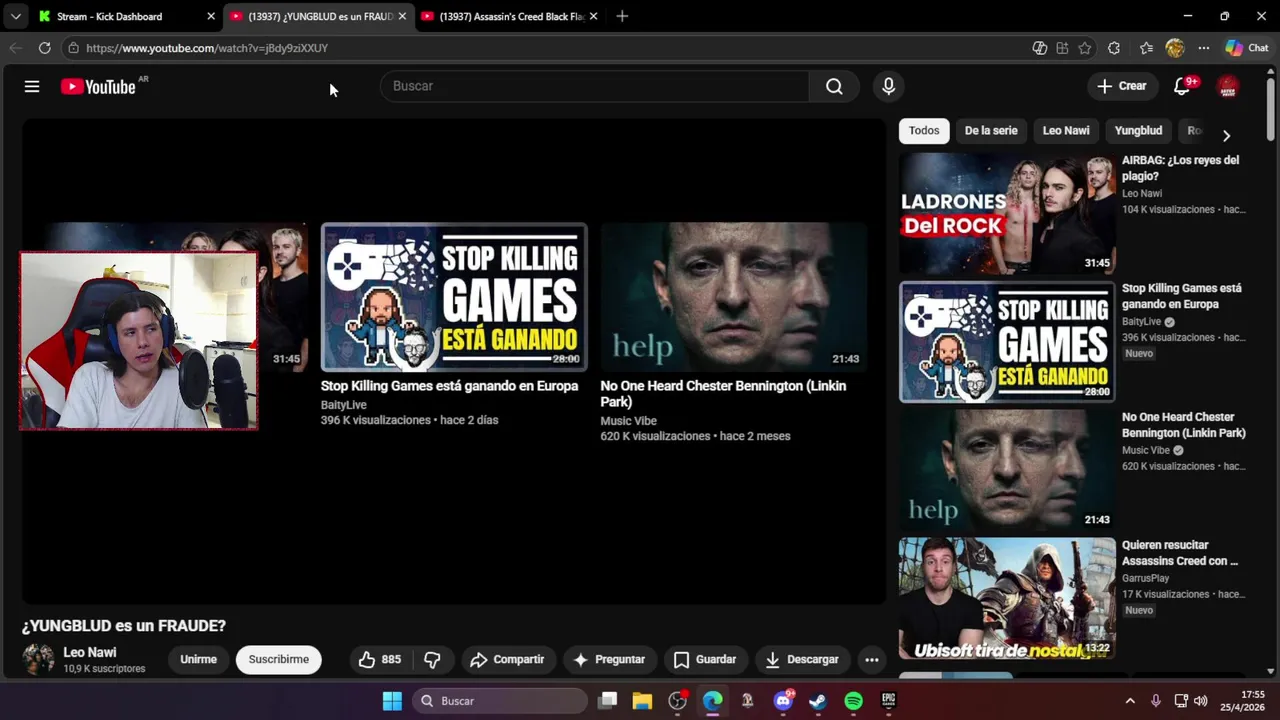Open the Leo Nawi channel name link
This screenshot has height=720, width=1280.
(90, 652)
